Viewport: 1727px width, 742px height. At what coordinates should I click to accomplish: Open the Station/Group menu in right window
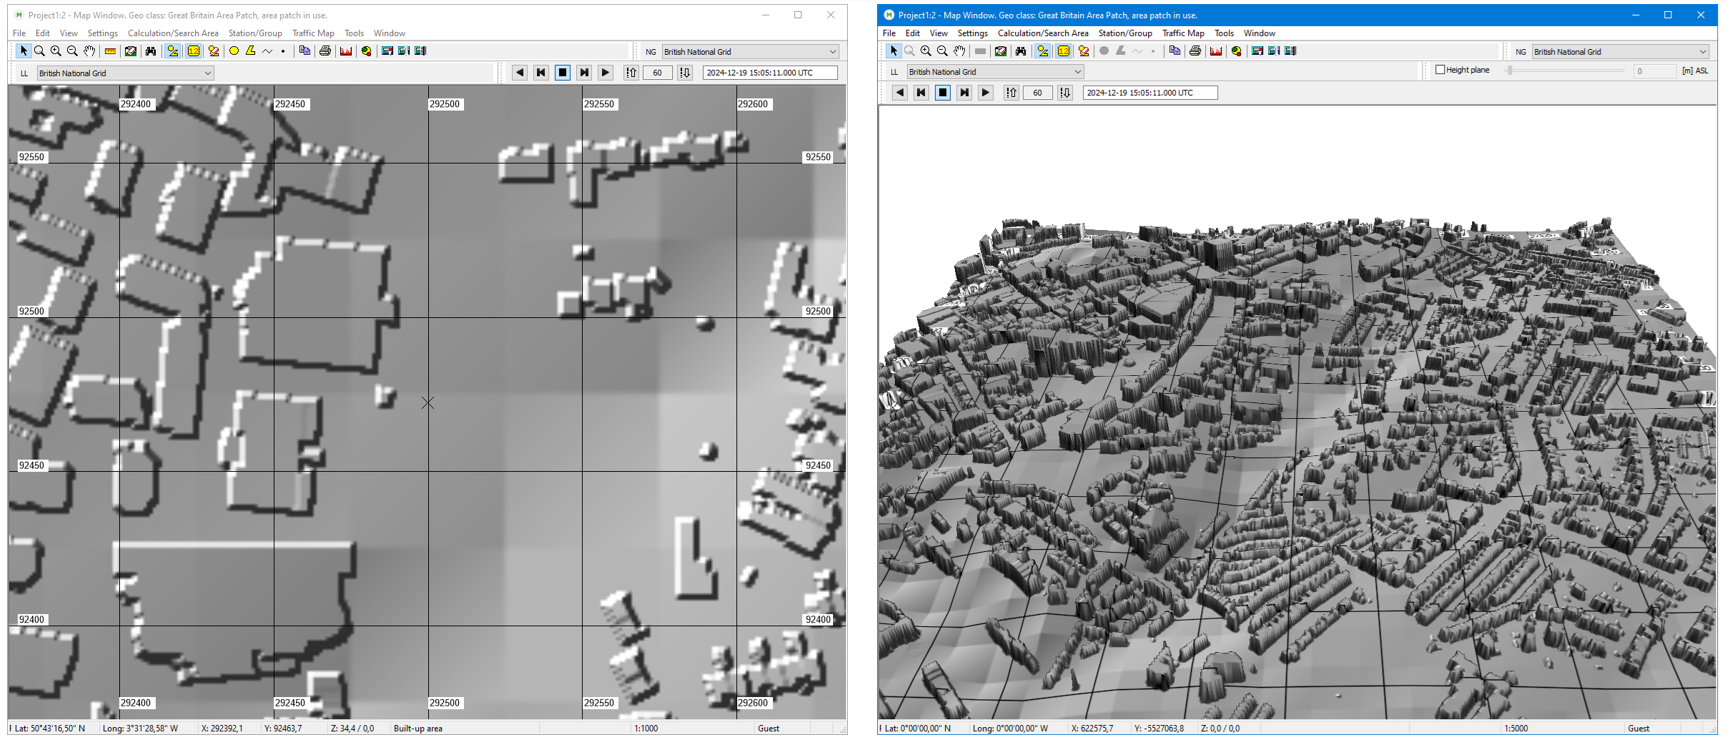1125,33
